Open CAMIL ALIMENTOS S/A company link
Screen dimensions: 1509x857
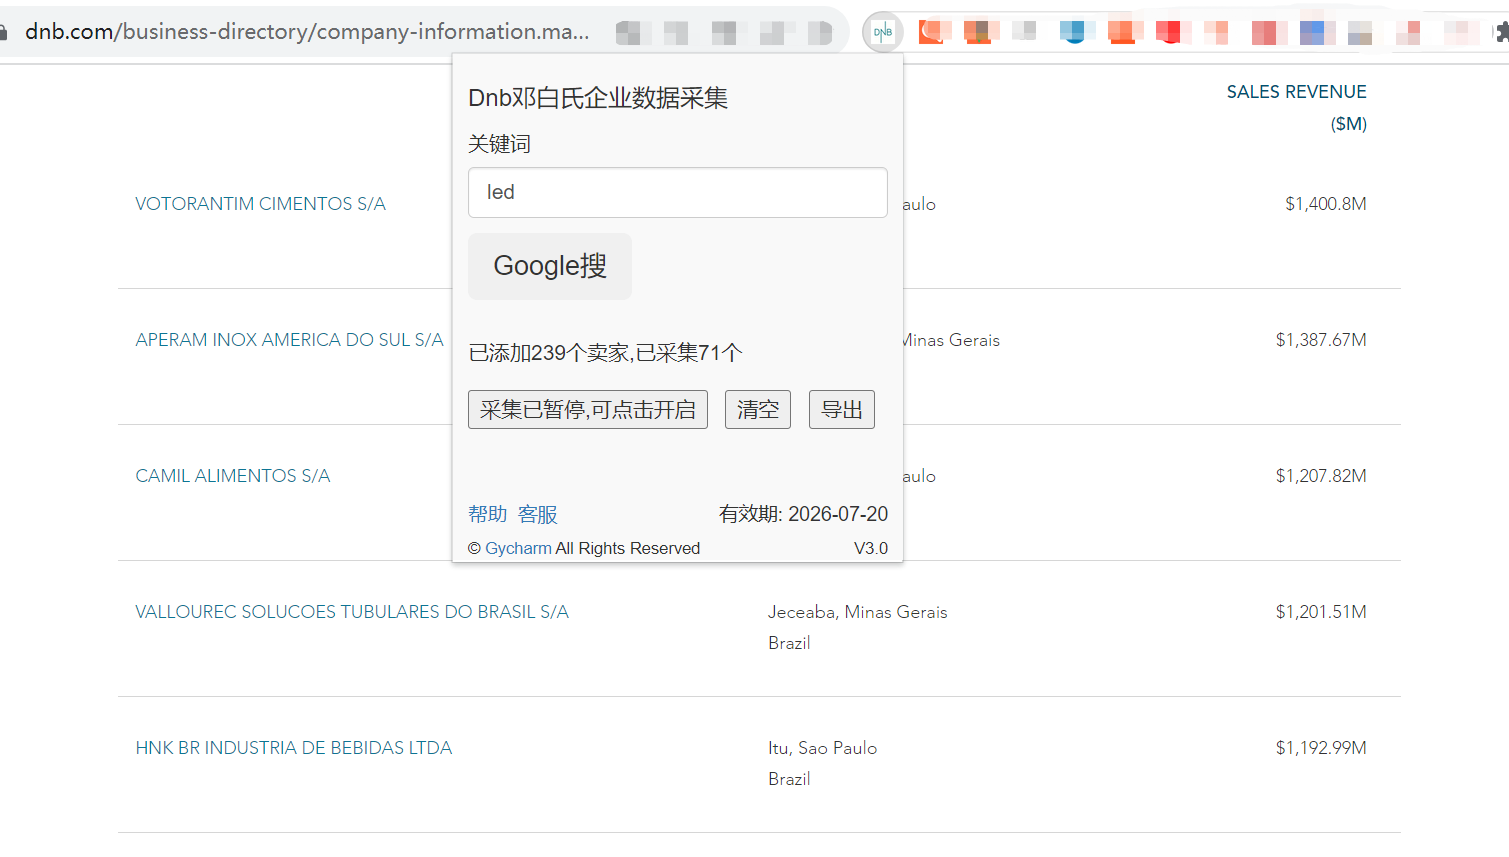233,476
